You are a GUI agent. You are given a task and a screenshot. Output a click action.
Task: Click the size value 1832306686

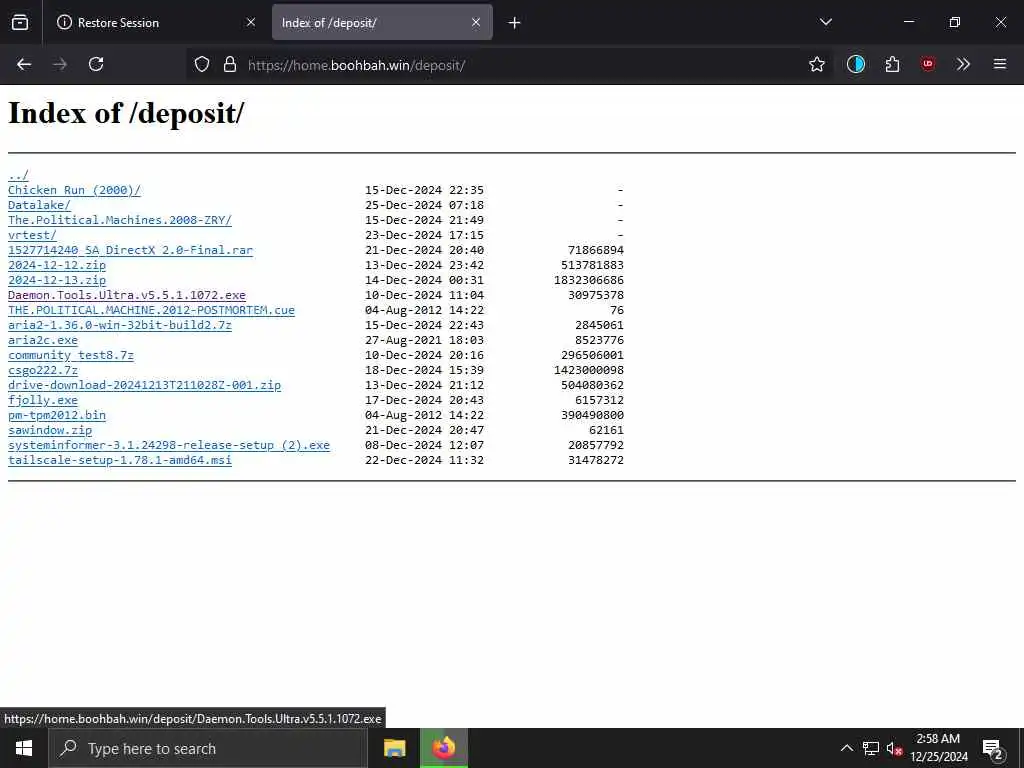pyautogui.click(x=588, y=280)
